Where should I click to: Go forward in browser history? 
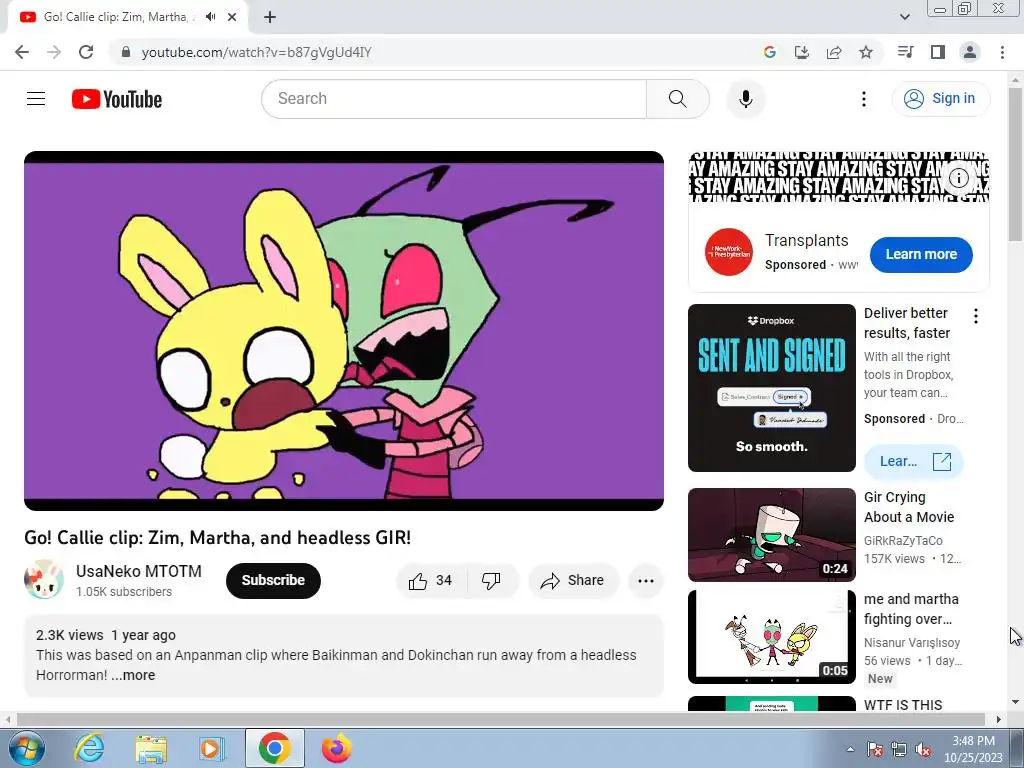click(54, 52)
